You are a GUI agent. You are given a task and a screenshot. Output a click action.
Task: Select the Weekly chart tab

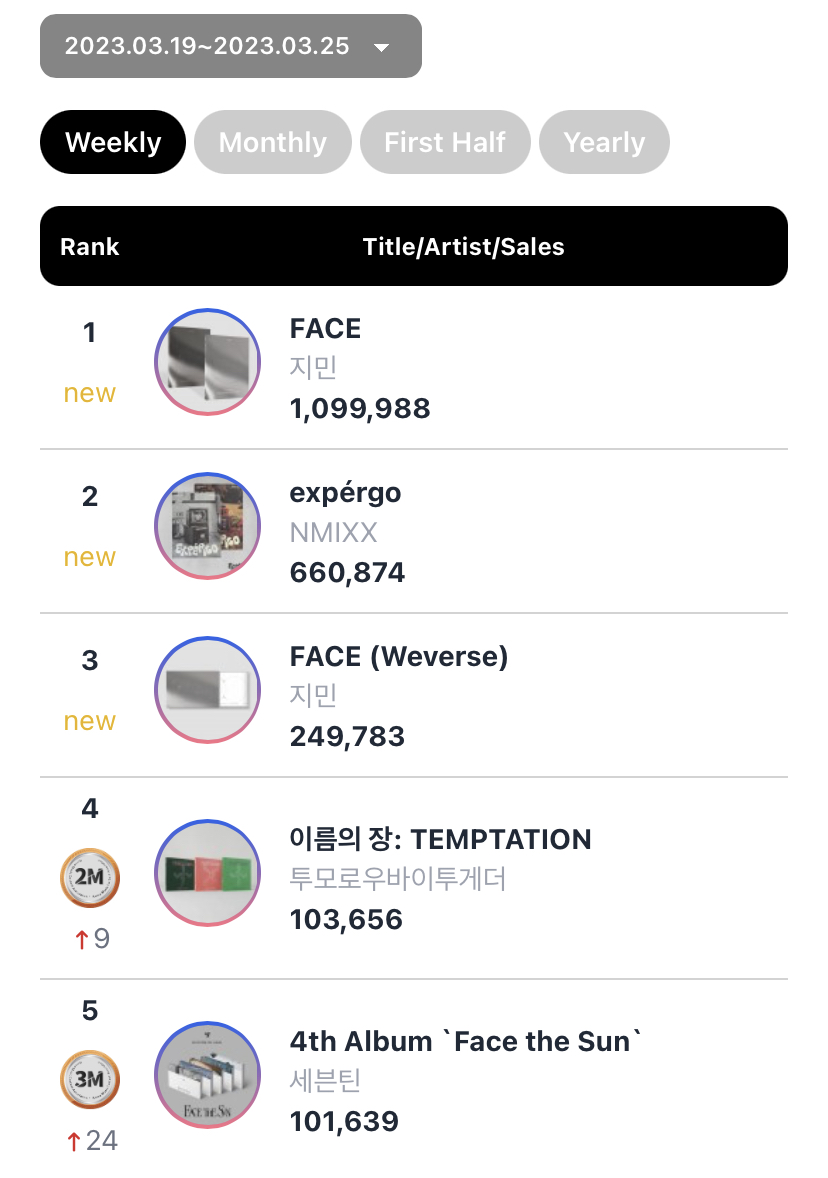point(113,142)
